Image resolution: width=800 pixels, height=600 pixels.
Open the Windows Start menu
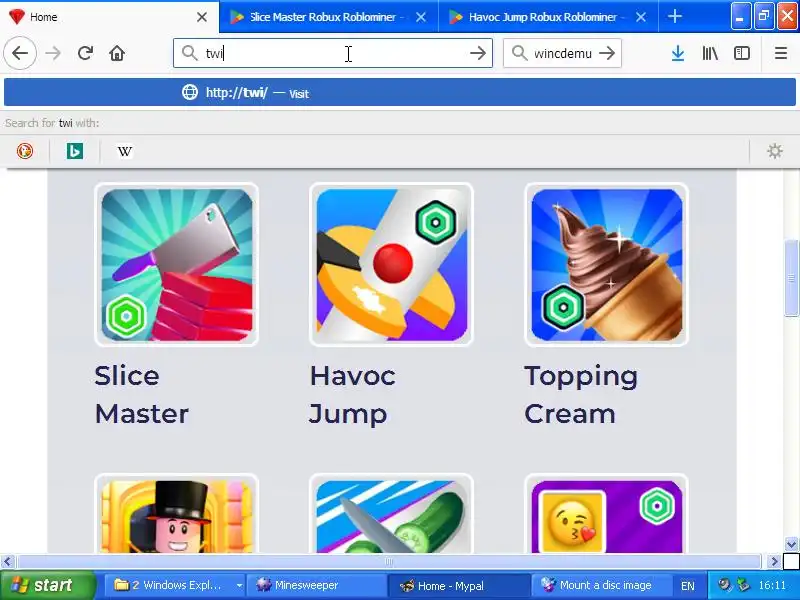pyautogui.click(x=47, y=585)
